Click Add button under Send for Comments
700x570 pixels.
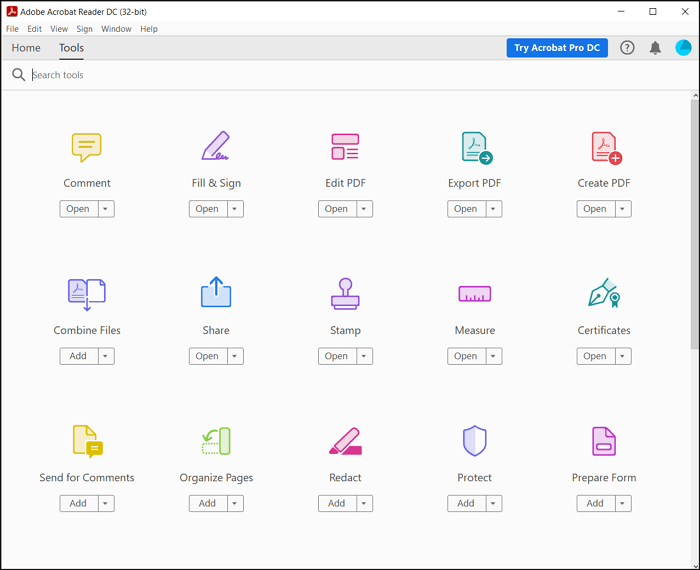point(79,503)
